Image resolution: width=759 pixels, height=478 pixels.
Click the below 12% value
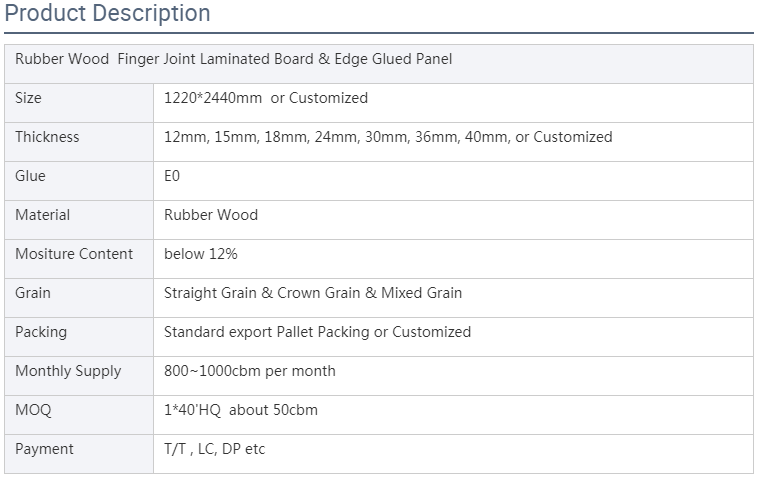tap(200, 254)
